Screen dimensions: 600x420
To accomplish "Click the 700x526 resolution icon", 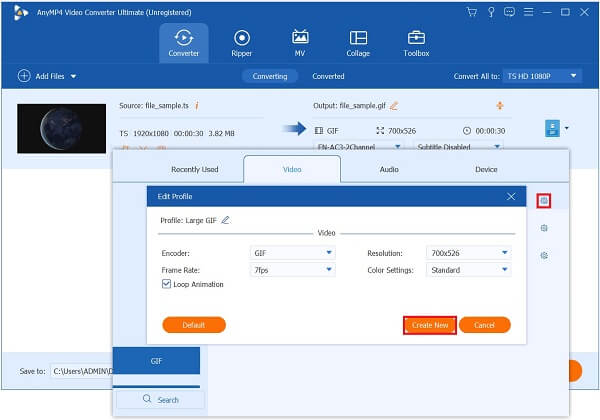I will click(380, 131).
